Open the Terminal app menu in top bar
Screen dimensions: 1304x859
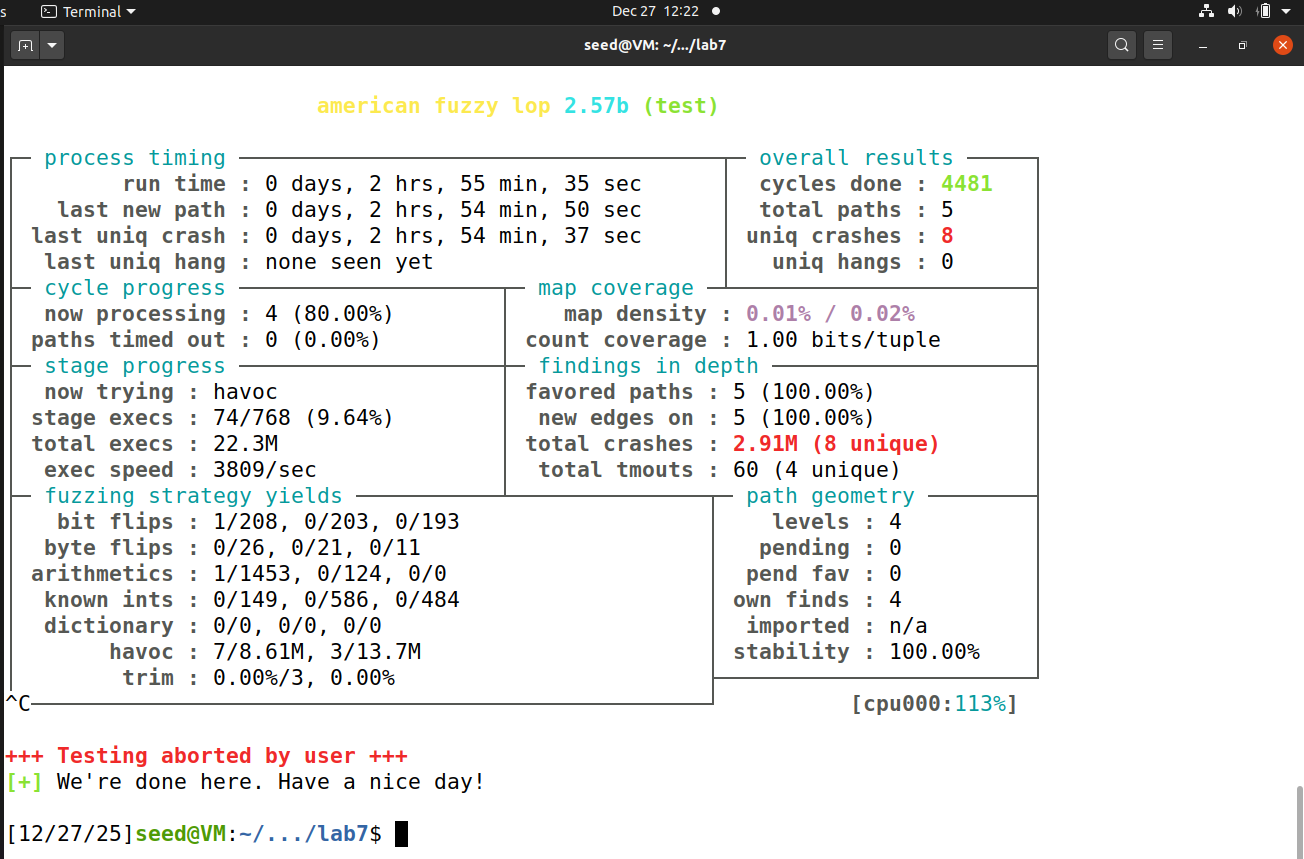[x=88, y=12]
